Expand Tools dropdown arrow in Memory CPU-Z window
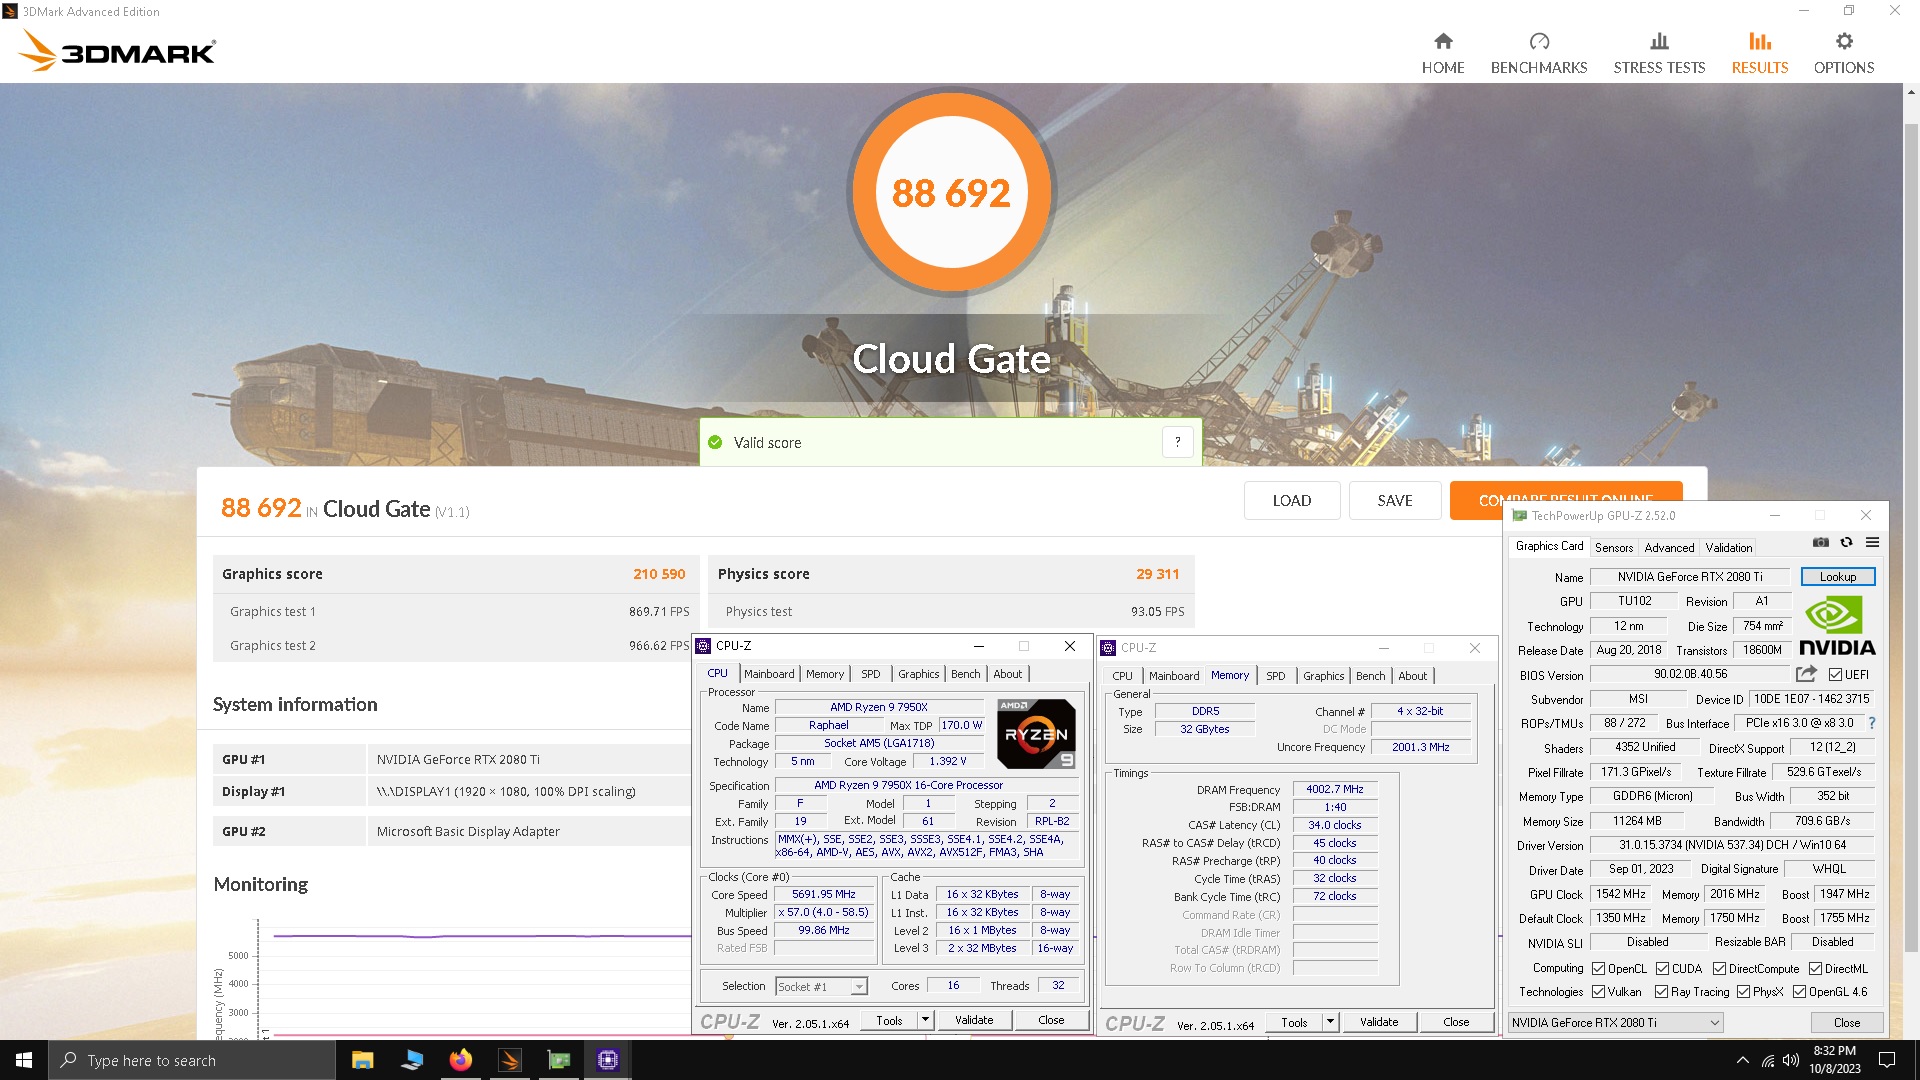 [1330, 1022]
